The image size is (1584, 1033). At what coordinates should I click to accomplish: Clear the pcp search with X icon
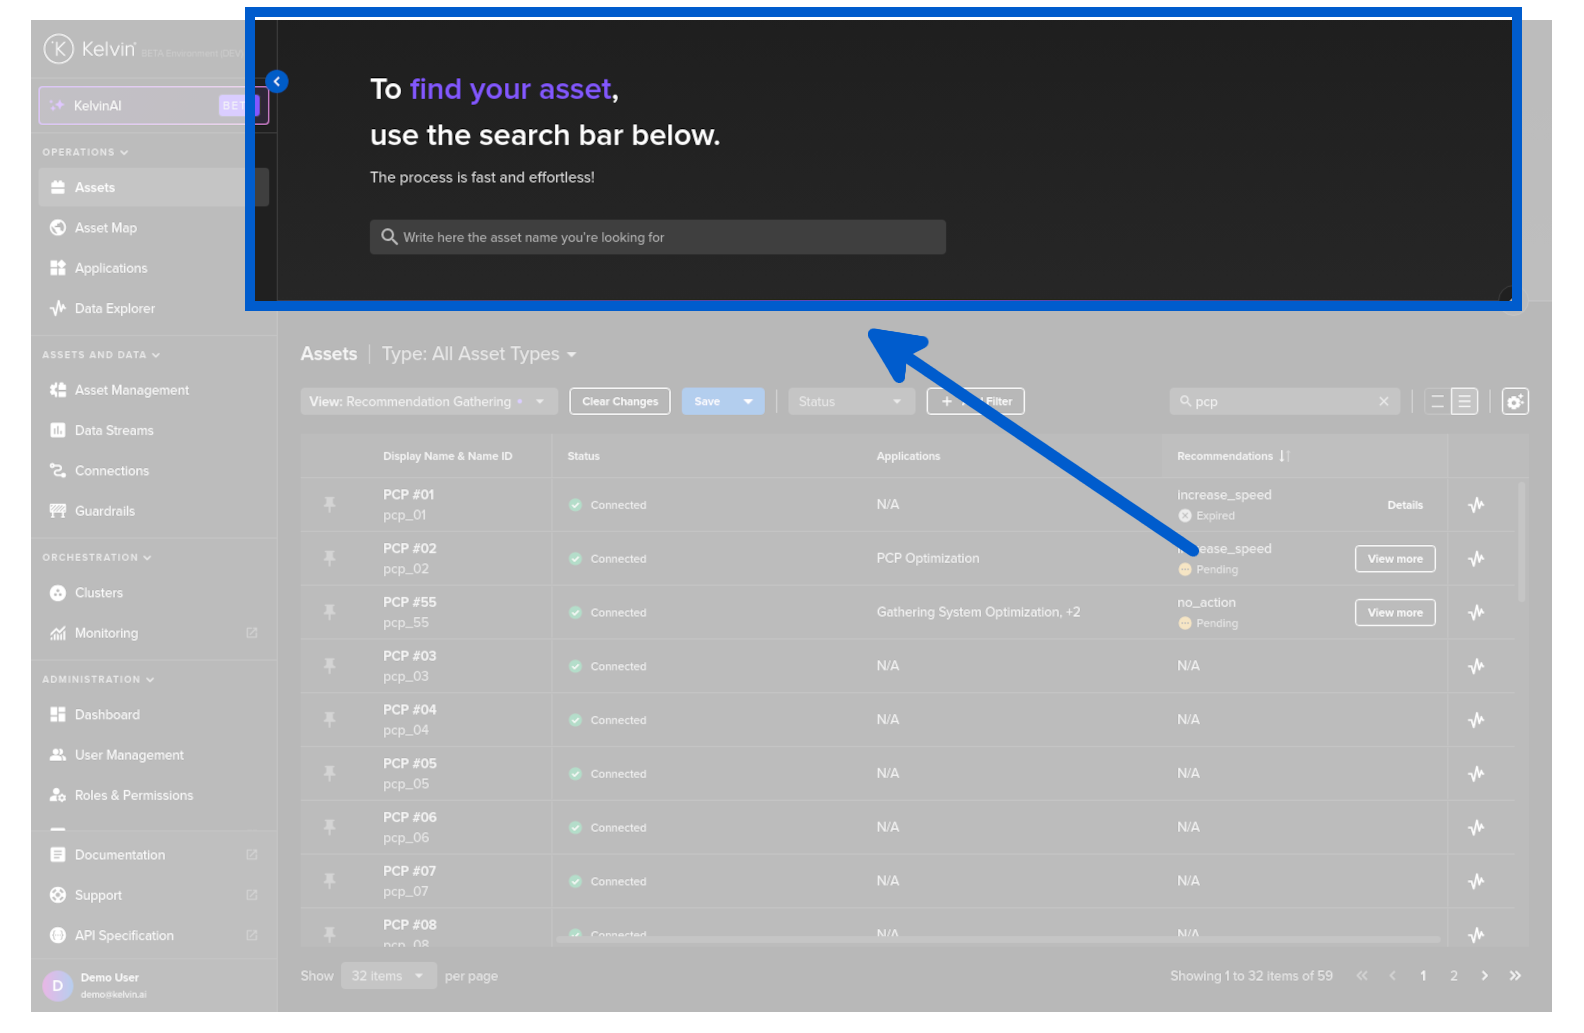tap(1384, 402)
